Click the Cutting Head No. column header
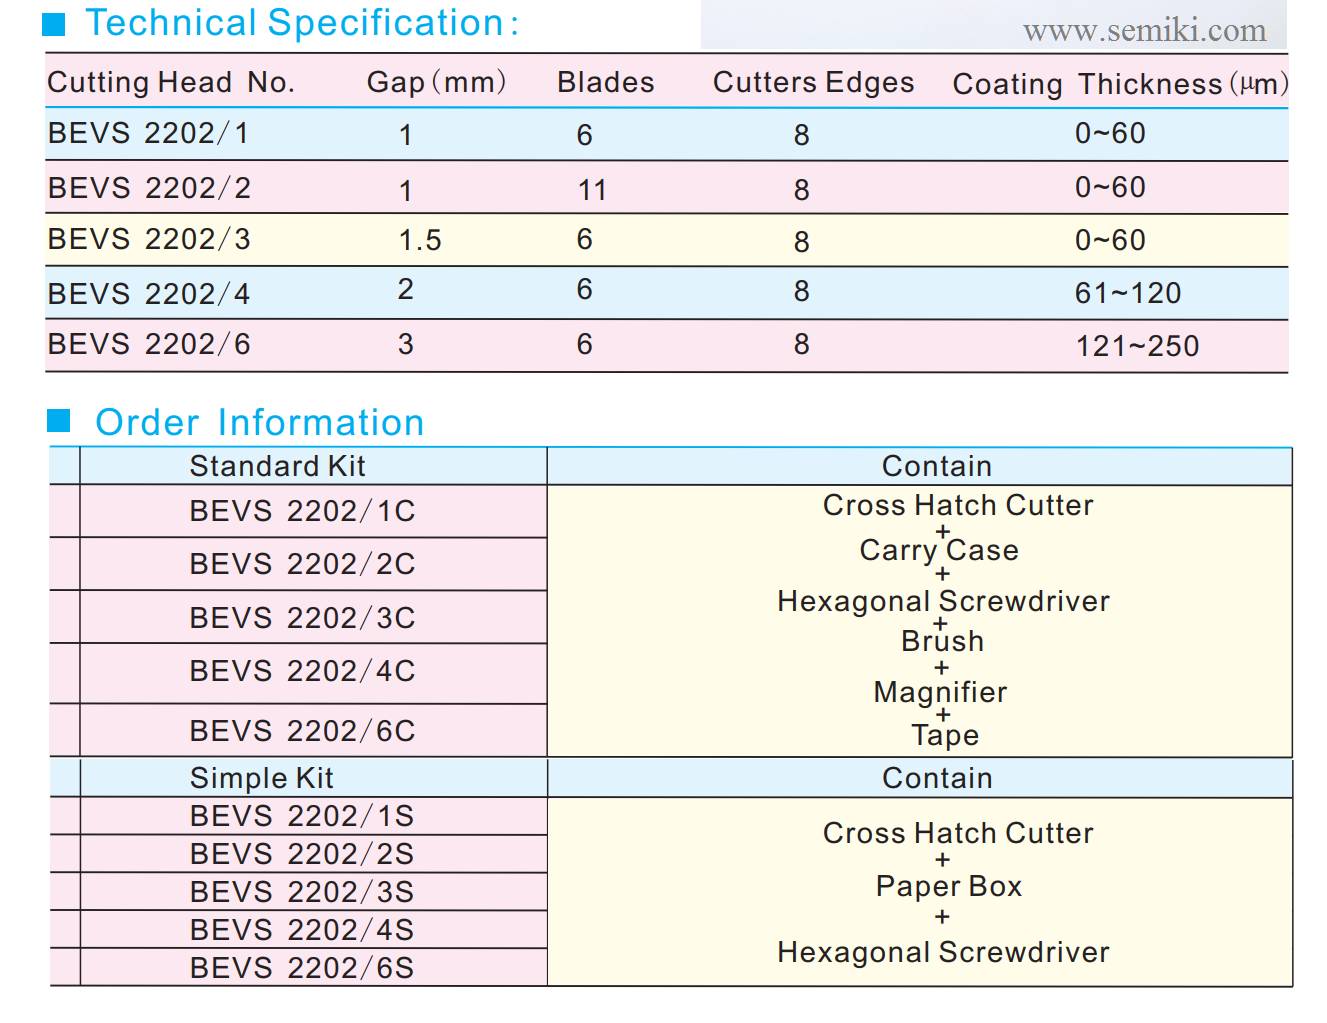The width and height of the screenshot is (1327, 1023). (171, 82)
